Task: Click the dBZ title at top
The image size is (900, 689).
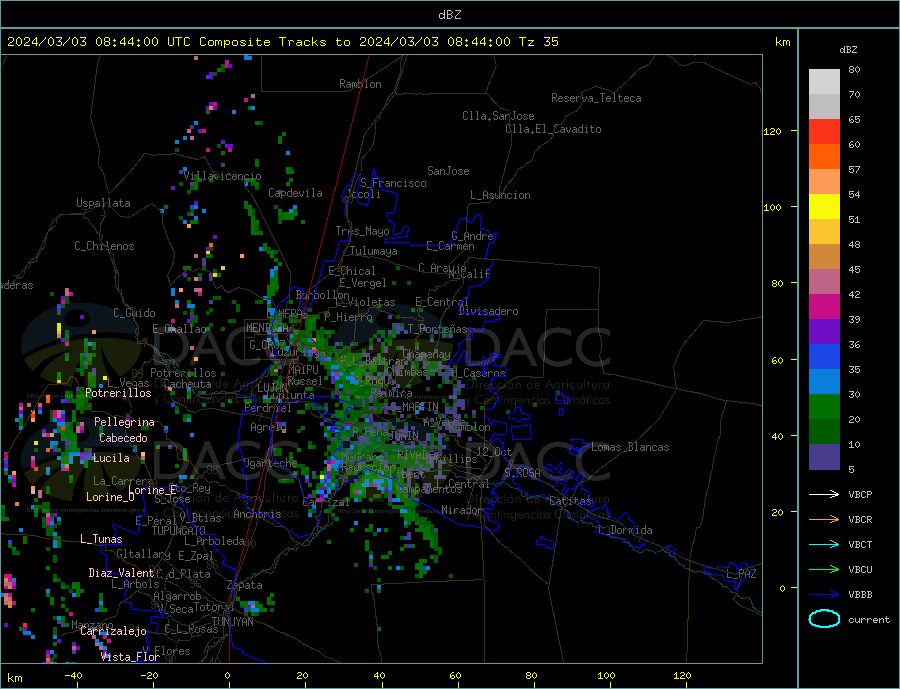Action: pos(449,15)
